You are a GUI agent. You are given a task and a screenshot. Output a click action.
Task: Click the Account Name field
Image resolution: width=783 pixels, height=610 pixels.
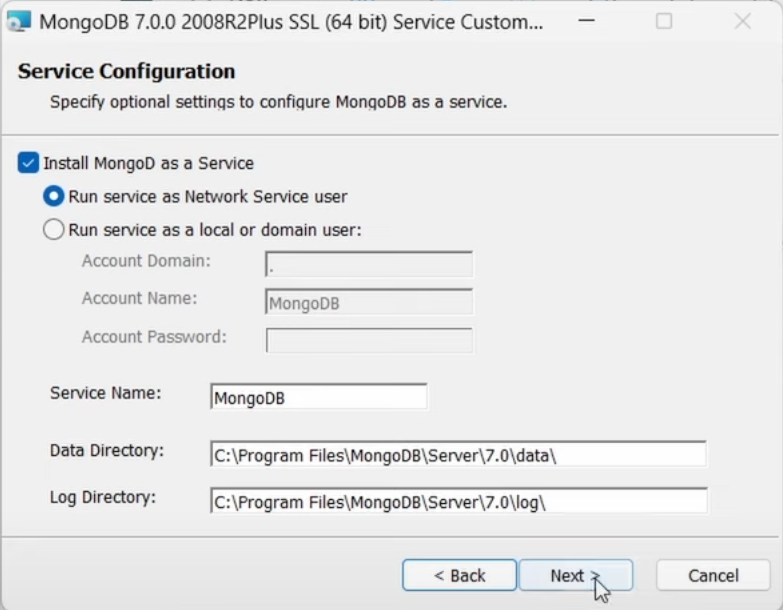point(369,302)
